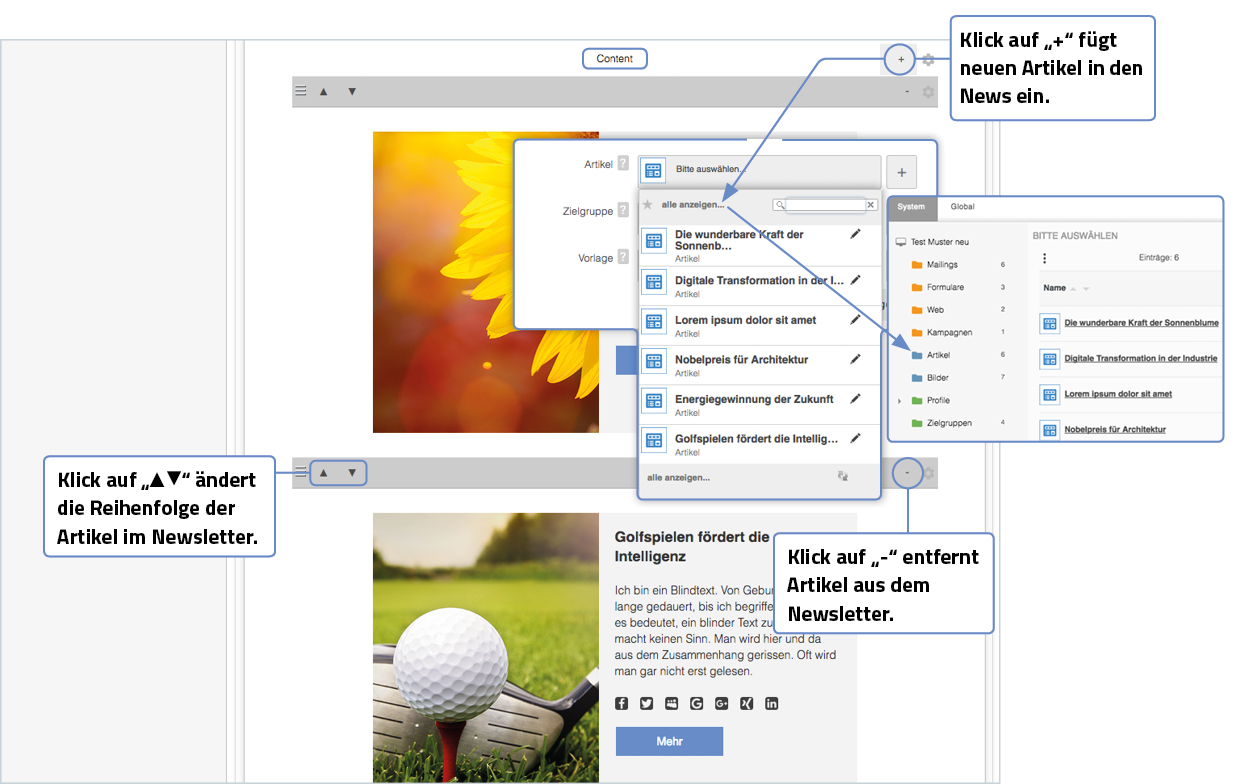Screen dimensions: 1239x784
Task: Click the 'Mehr' button in golf article
Action: coord(669,742)
